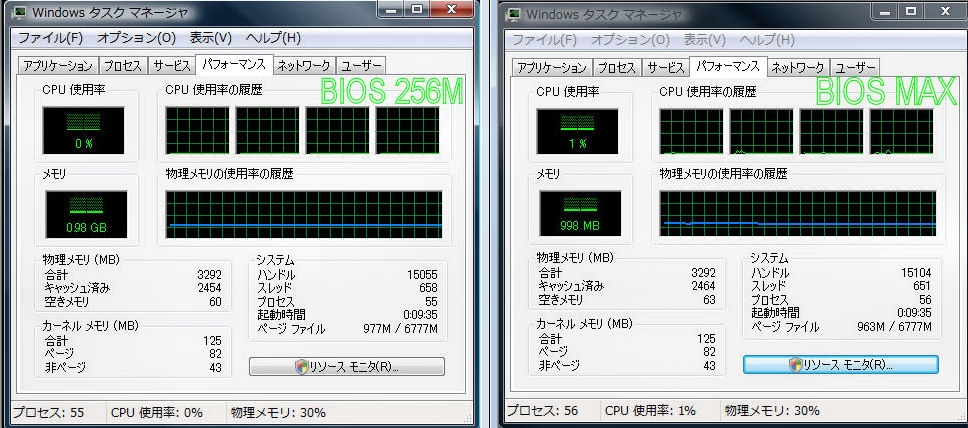
Task: Click first CPU history graph in BIOS 256M window
Action: [198, 130]
